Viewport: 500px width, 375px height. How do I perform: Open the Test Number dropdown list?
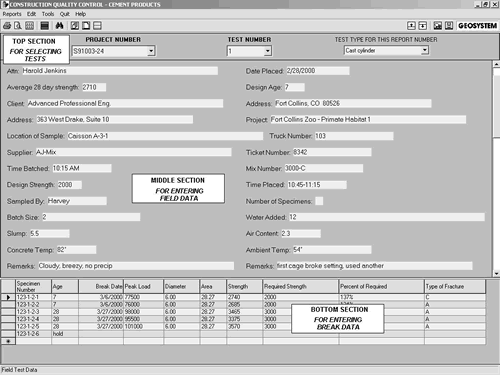tap(268, 51)
